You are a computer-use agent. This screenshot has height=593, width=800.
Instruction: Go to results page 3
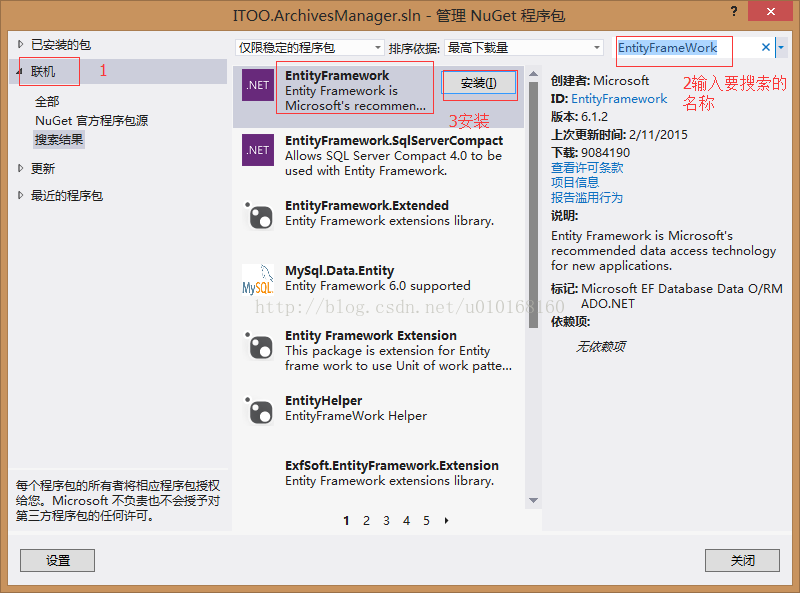tap(386, 521)
